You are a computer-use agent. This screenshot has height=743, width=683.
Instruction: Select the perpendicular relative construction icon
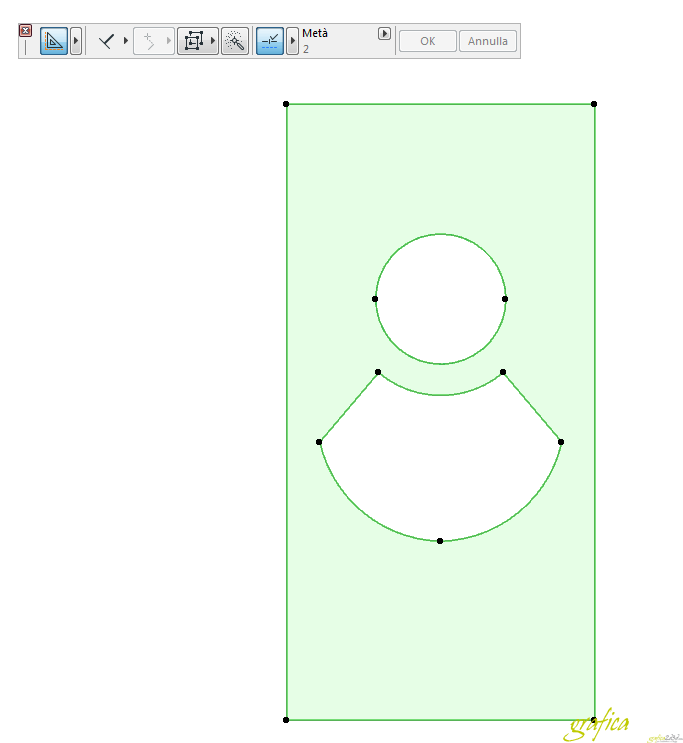pyautogui.click(x=106, y=41)
